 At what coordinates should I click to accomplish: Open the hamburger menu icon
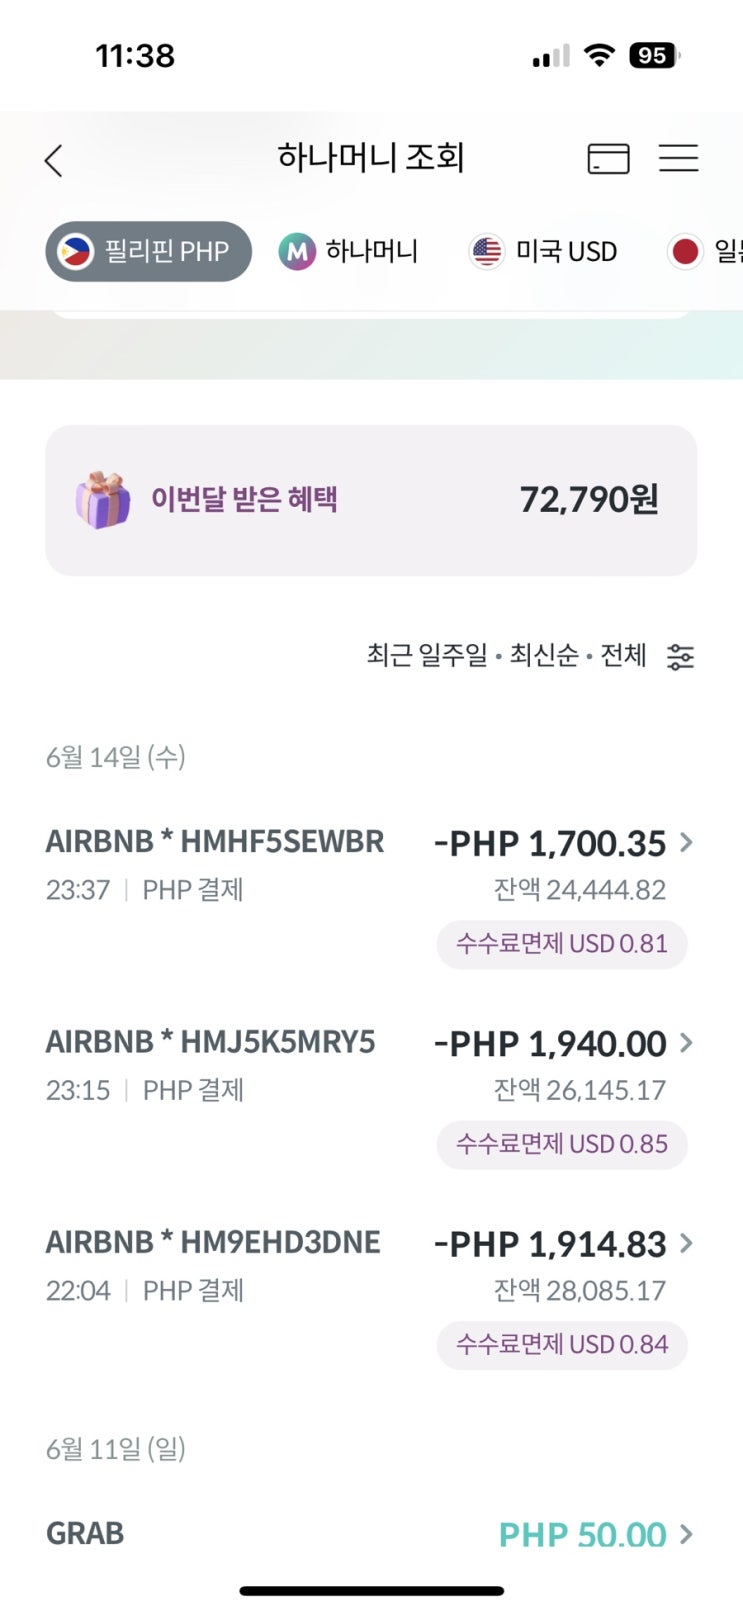tap(678, 158)
